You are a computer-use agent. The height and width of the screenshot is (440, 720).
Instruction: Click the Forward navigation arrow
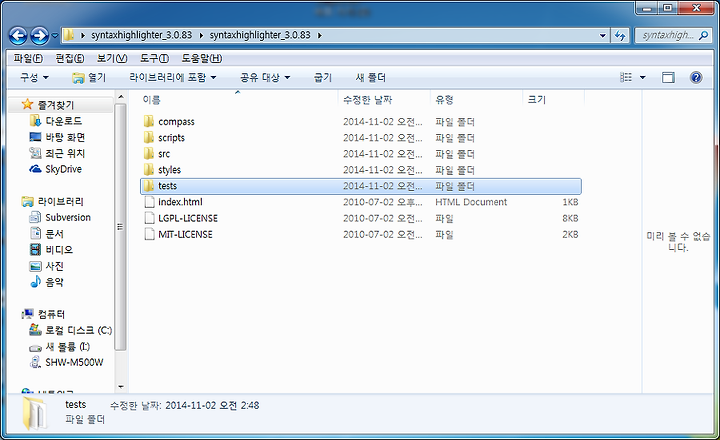coord(39,35)
